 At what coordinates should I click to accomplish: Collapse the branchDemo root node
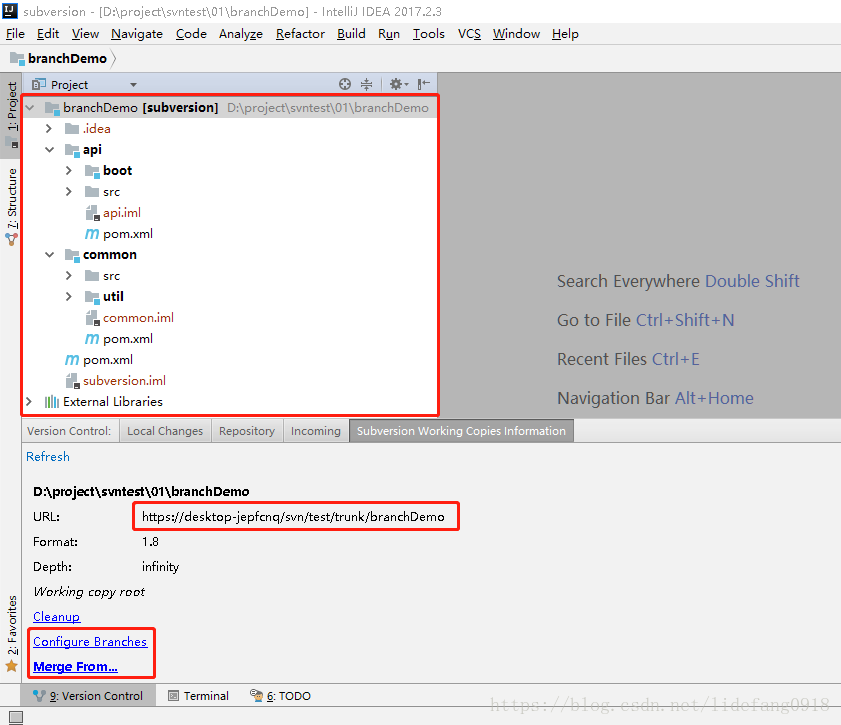(30, 108)
